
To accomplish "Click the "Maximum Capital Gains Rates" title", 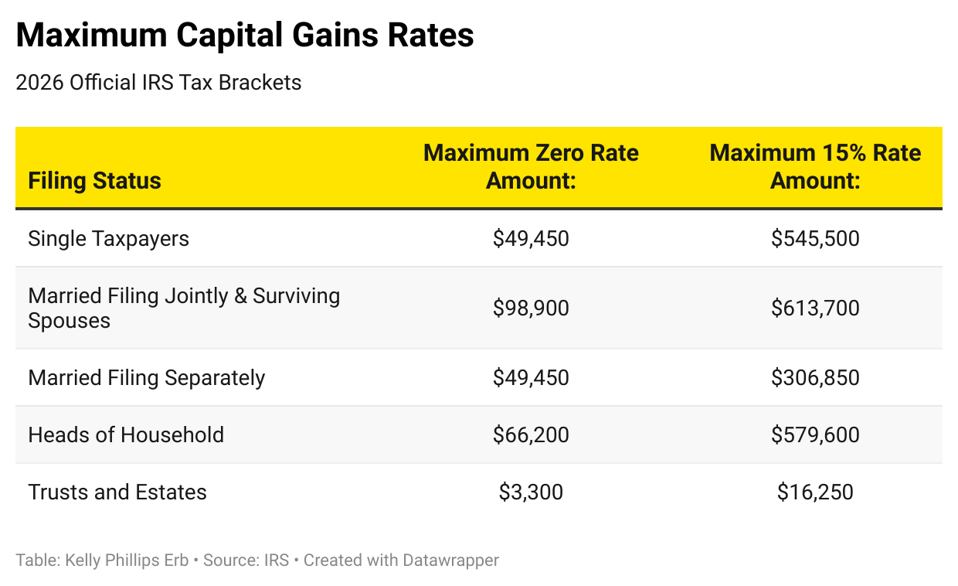I will (x=245, y=36).
